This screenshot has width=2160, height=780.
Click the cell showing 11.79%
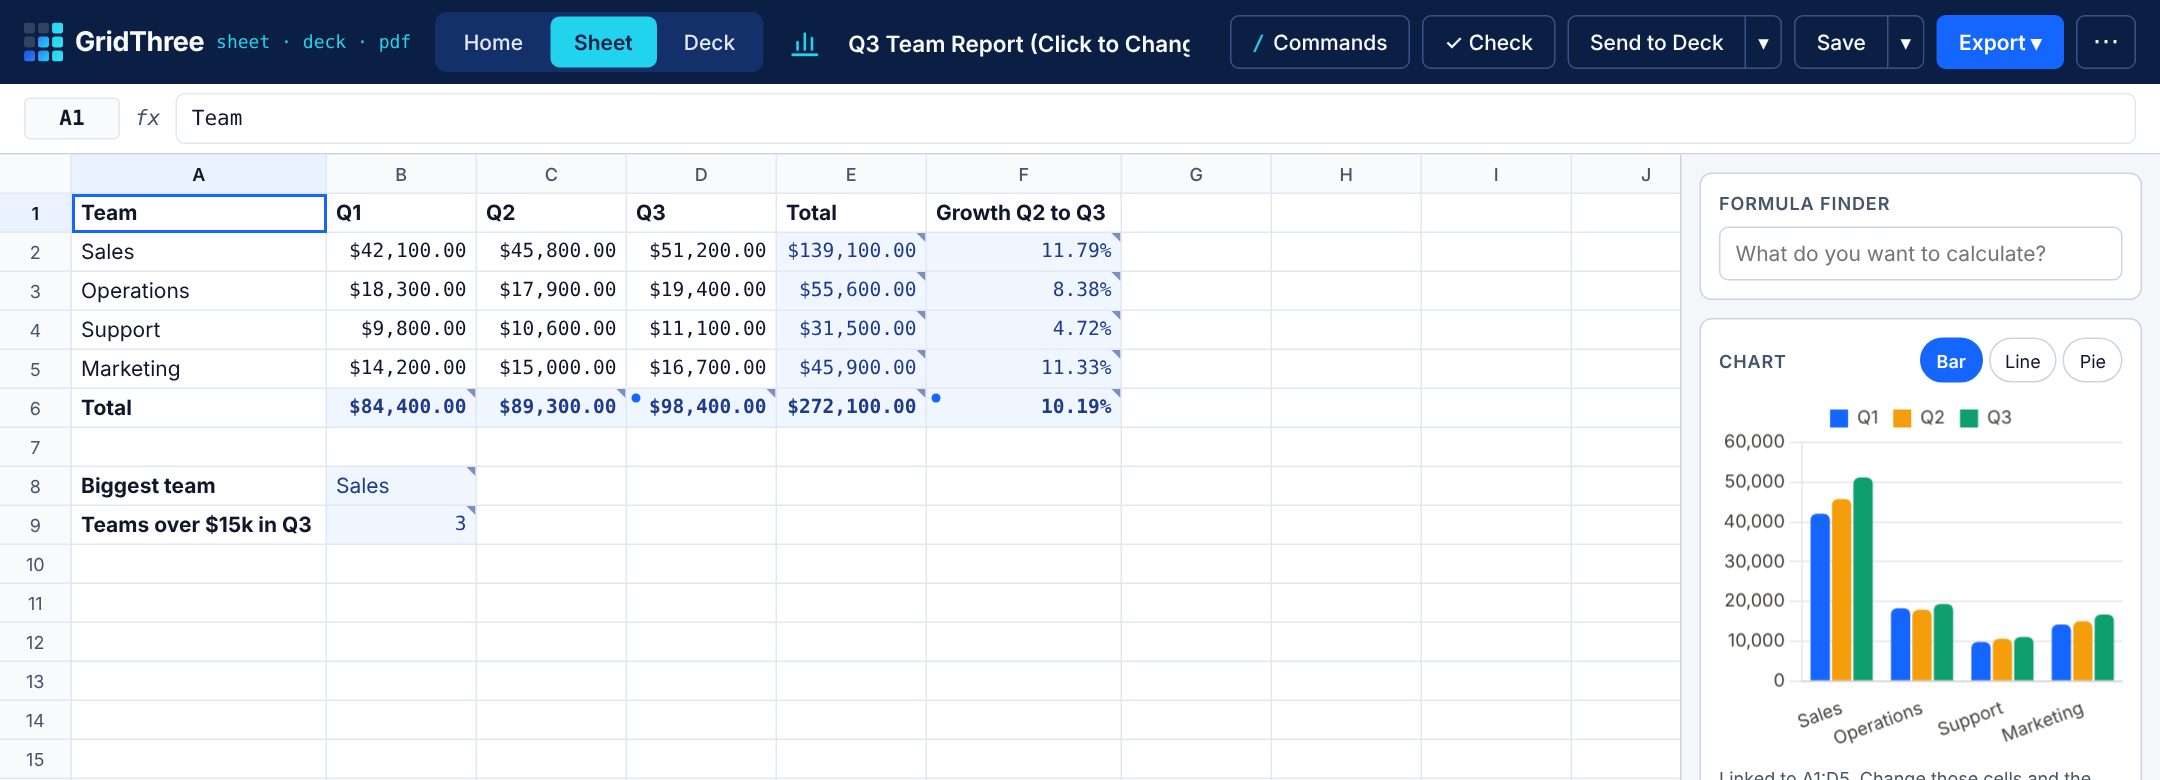tap(1023, 251)
